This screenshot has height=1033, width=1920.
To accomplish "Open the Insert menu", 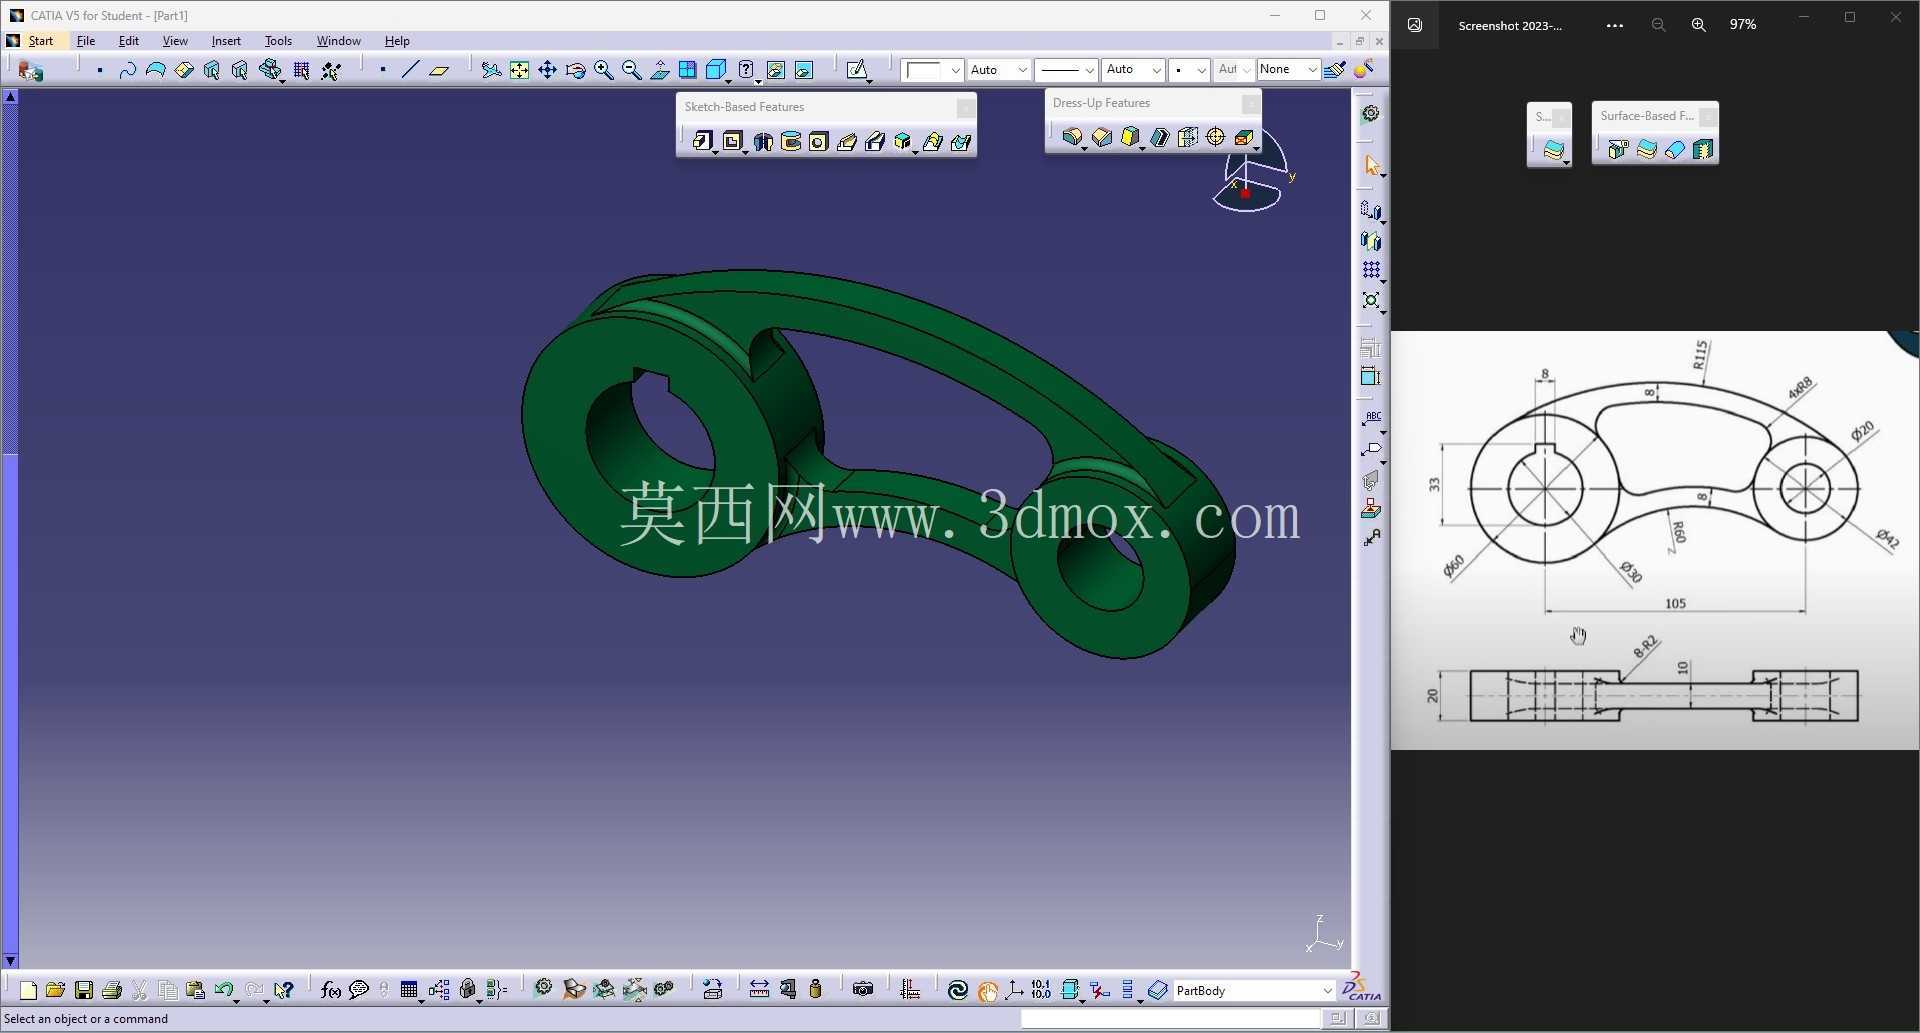I will point(226,41).
